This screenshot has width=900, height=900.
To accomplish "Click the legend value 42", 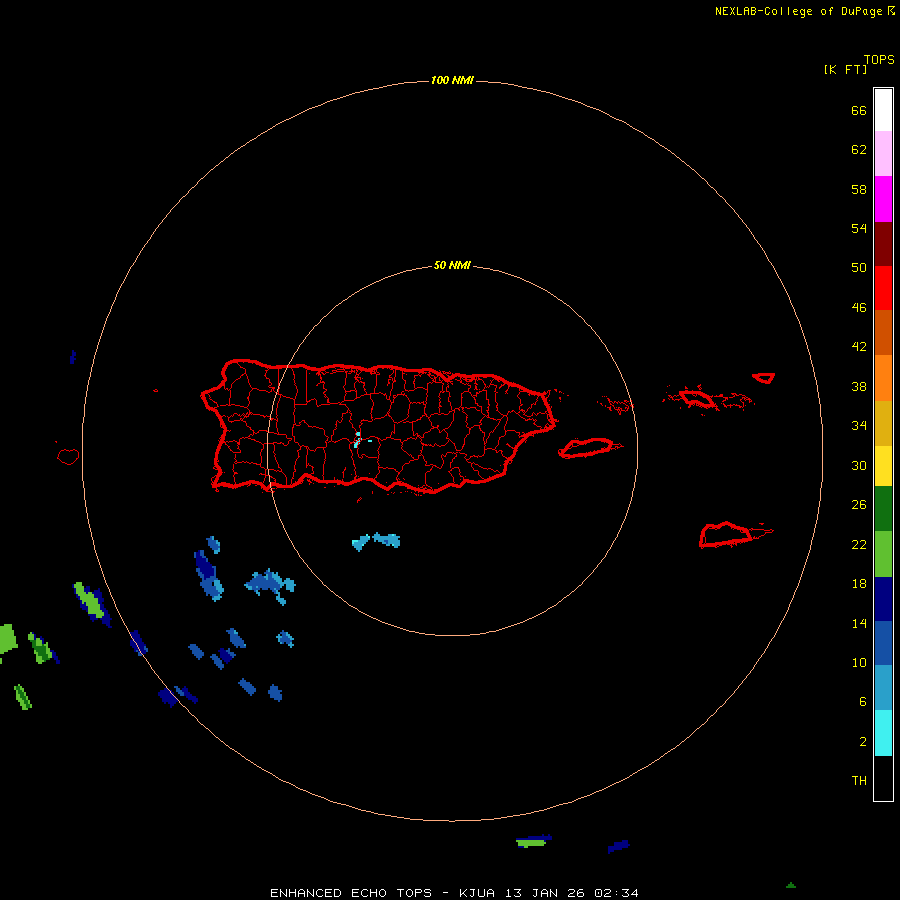I will tap(859, 347).
